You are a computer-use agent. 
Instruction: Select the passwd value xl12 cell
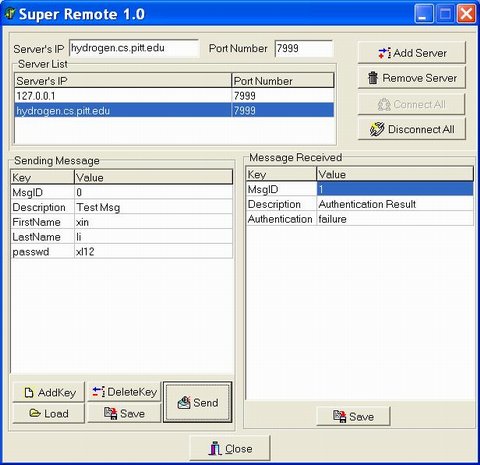click(153, 251)
